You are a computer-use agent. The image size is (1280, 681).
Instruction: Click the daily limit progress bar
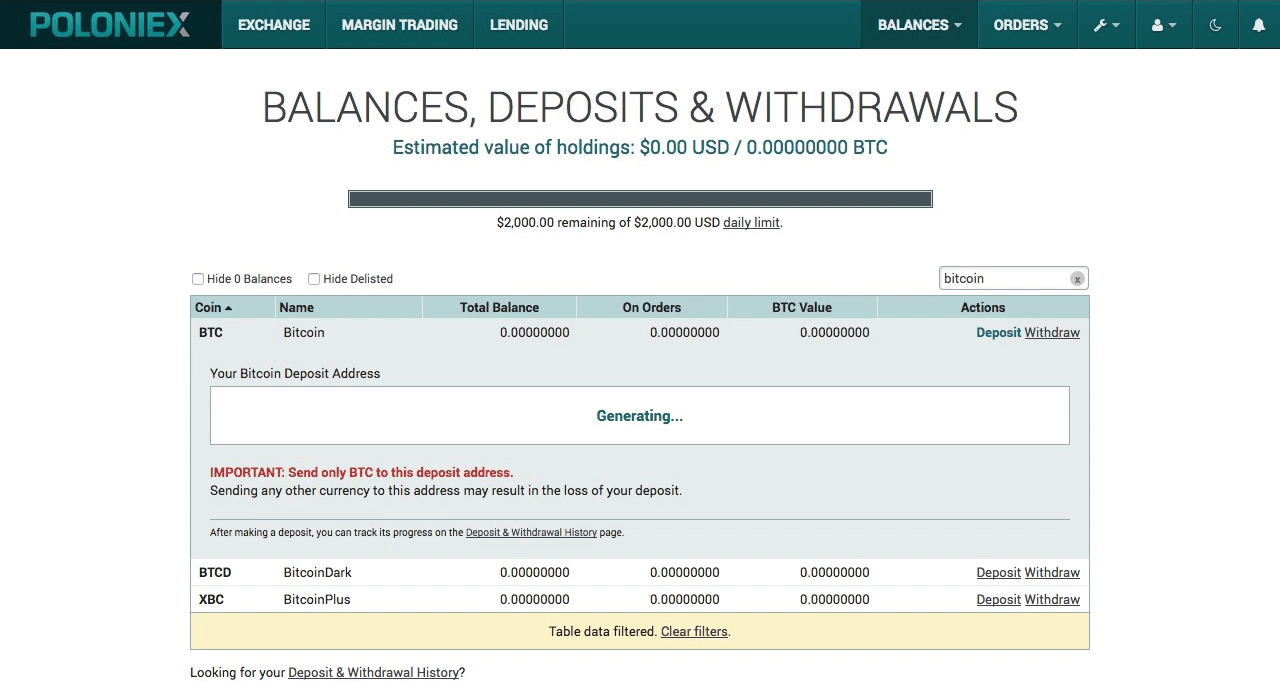[640, 199]
